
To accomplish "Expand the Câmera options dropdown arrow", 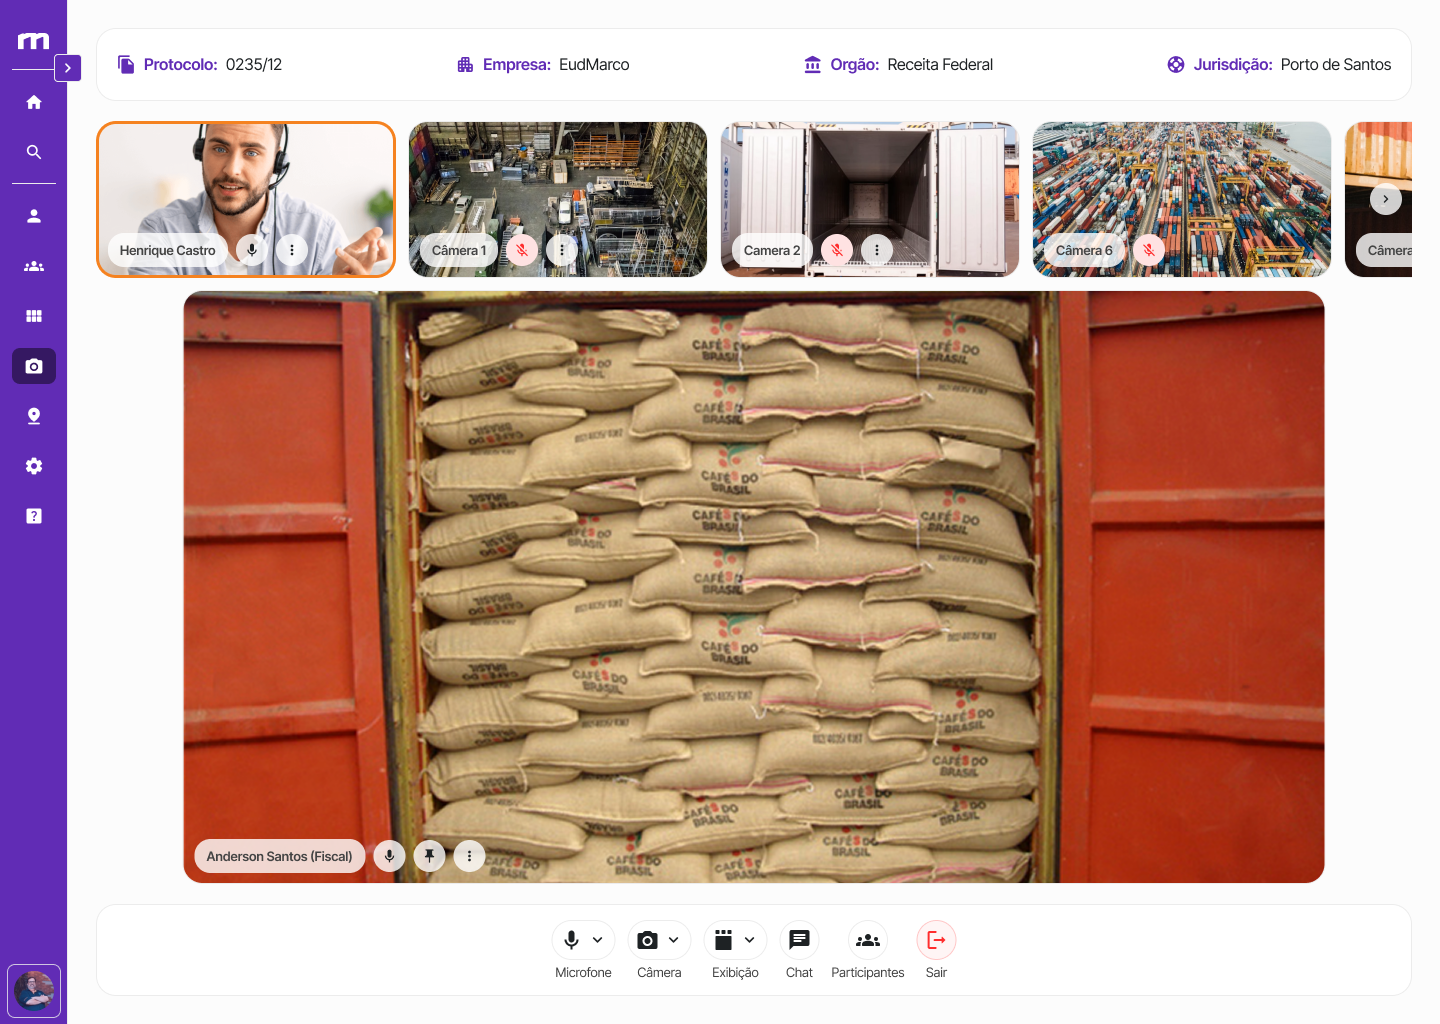I will click(x=674, y=940).
